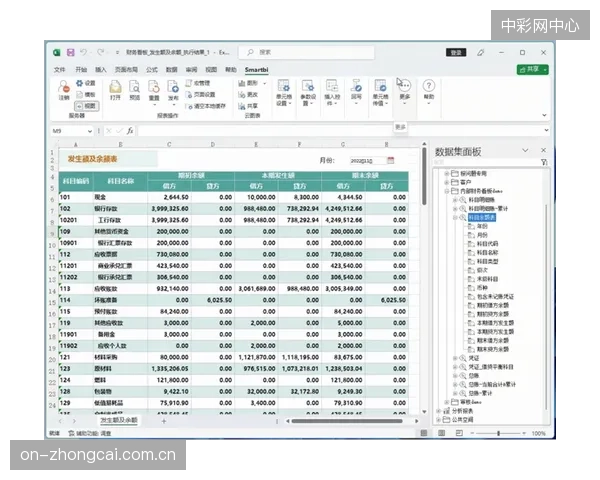600x480 pixels.
Task: Click 清空本地缓存 clear local cache button
Action: pyautogui.click(x=206, y=106)
